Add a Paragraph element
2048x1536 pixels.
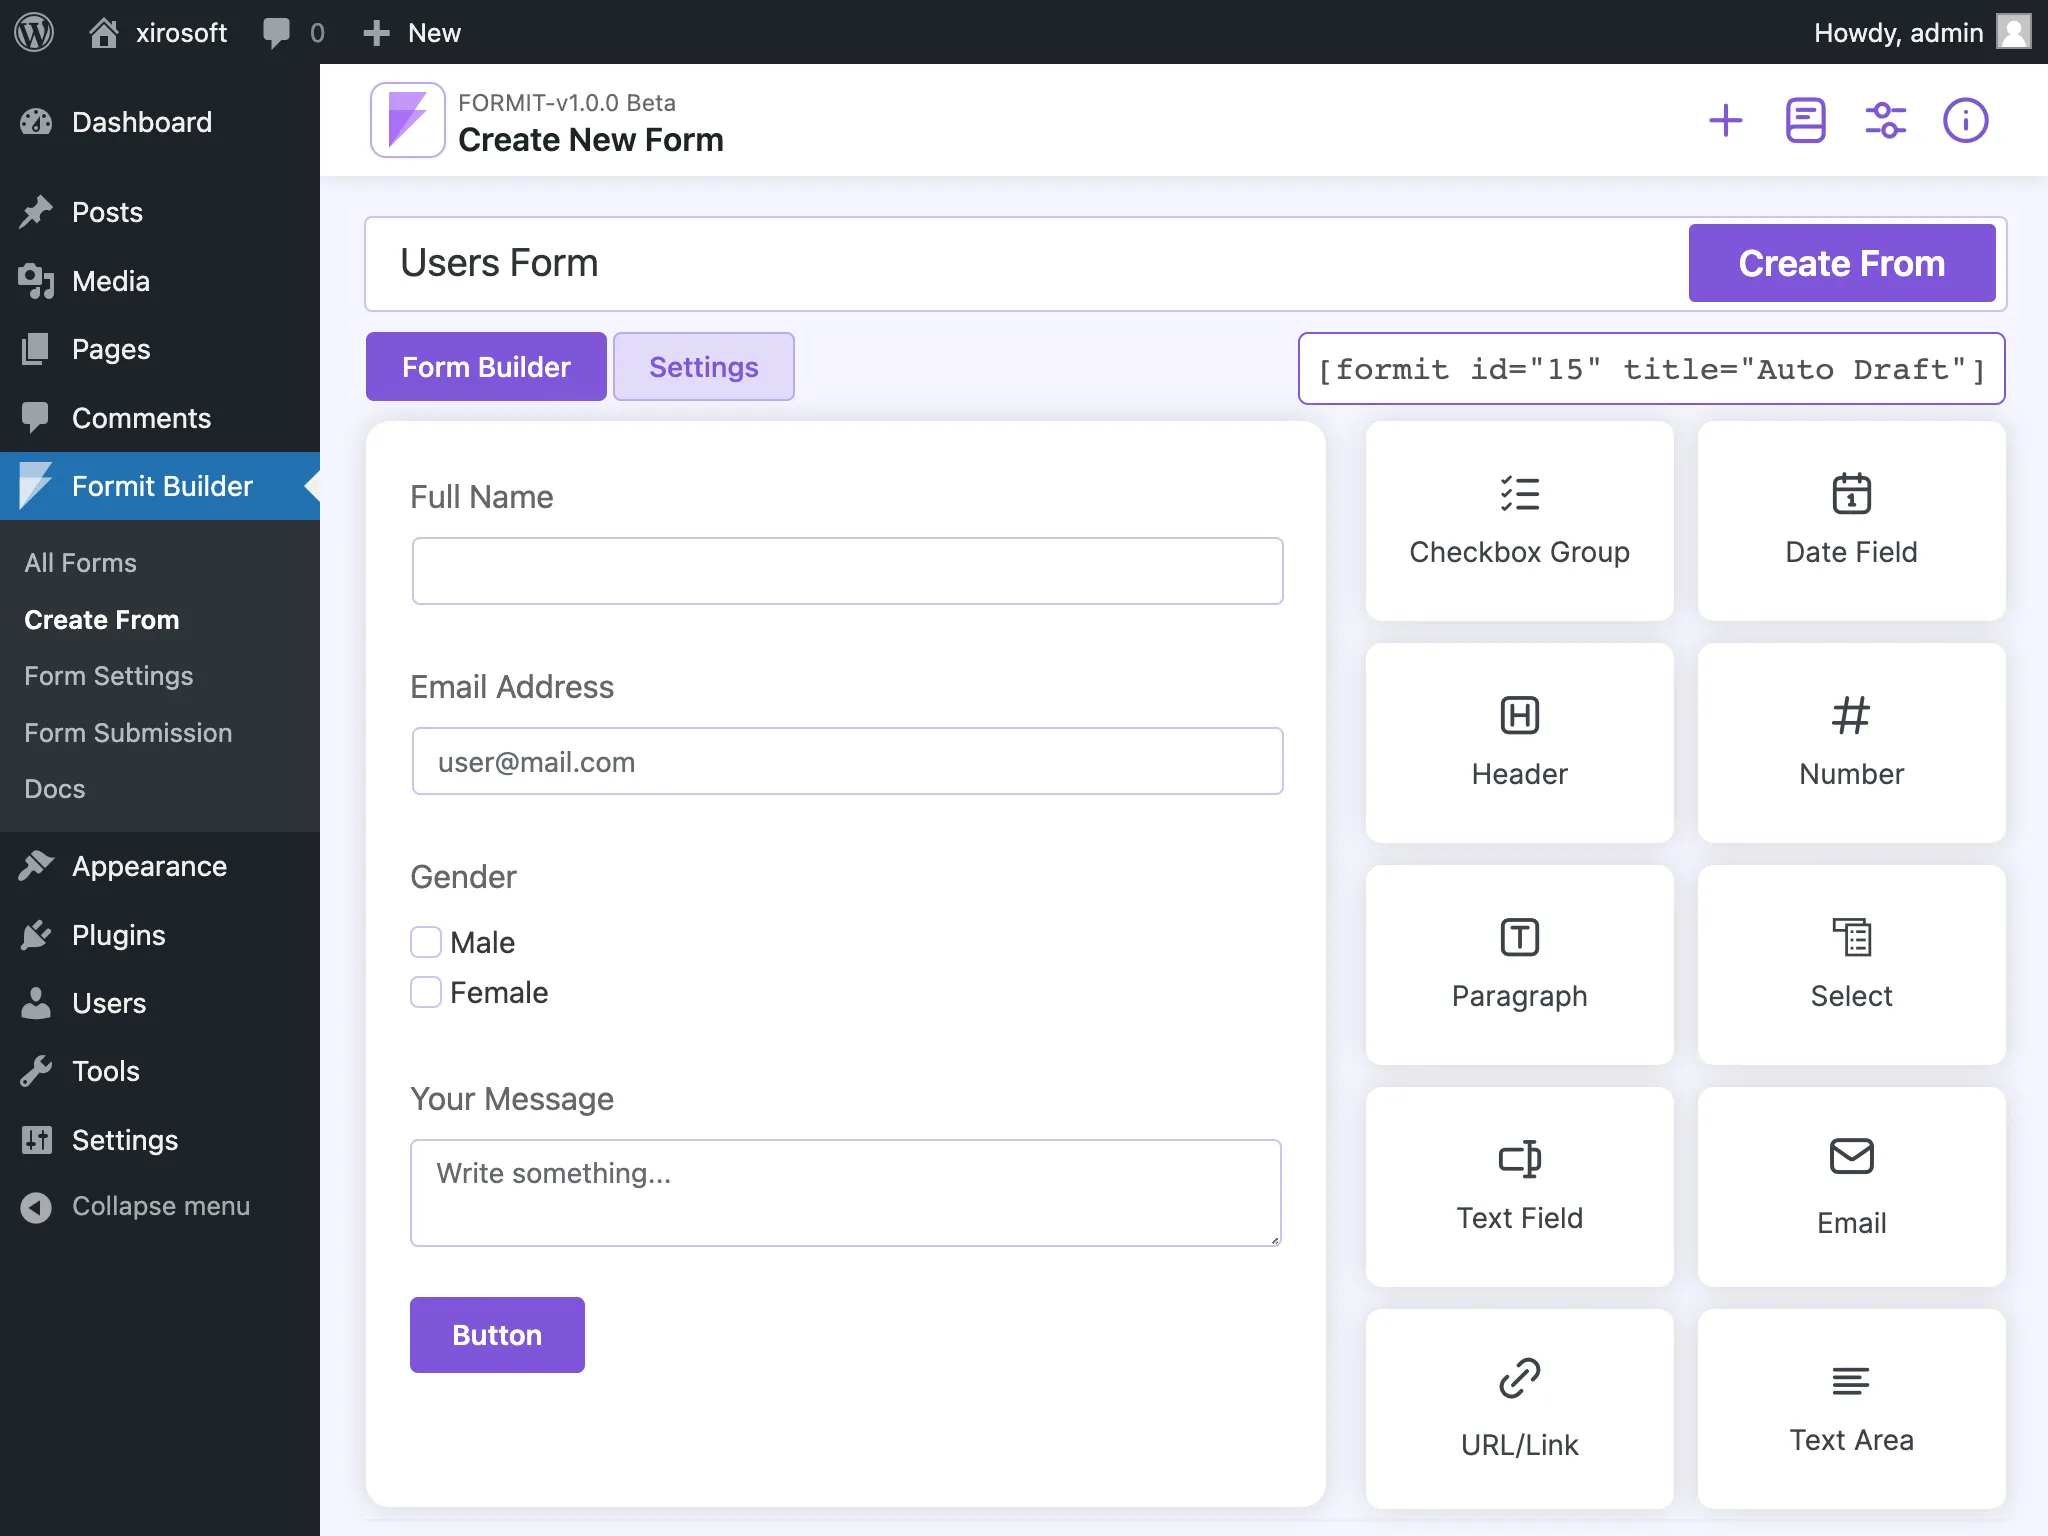(1519, 965)
